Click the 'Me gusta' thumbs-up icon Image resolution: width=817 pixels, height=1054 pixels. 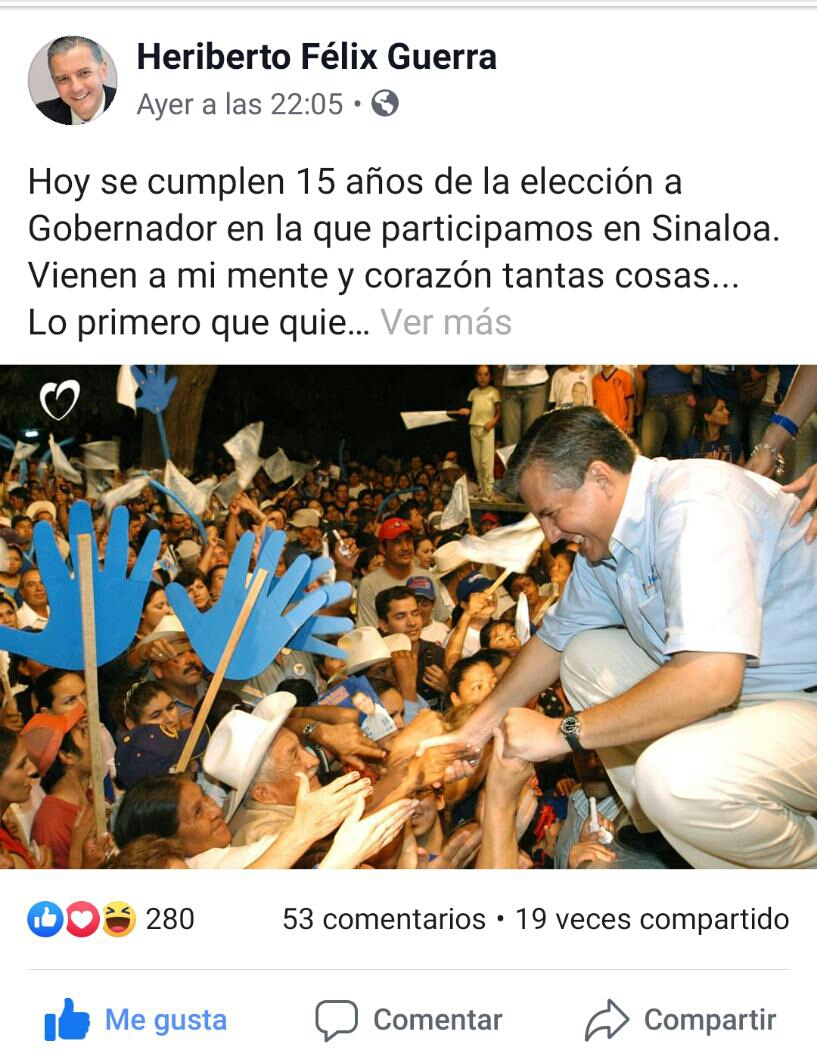(x=66, y=1019)
